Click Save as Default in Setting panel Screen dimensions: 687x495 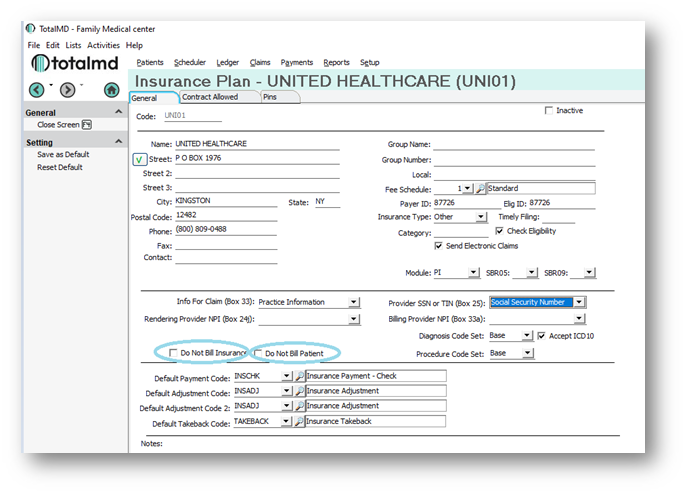point(63,155)
